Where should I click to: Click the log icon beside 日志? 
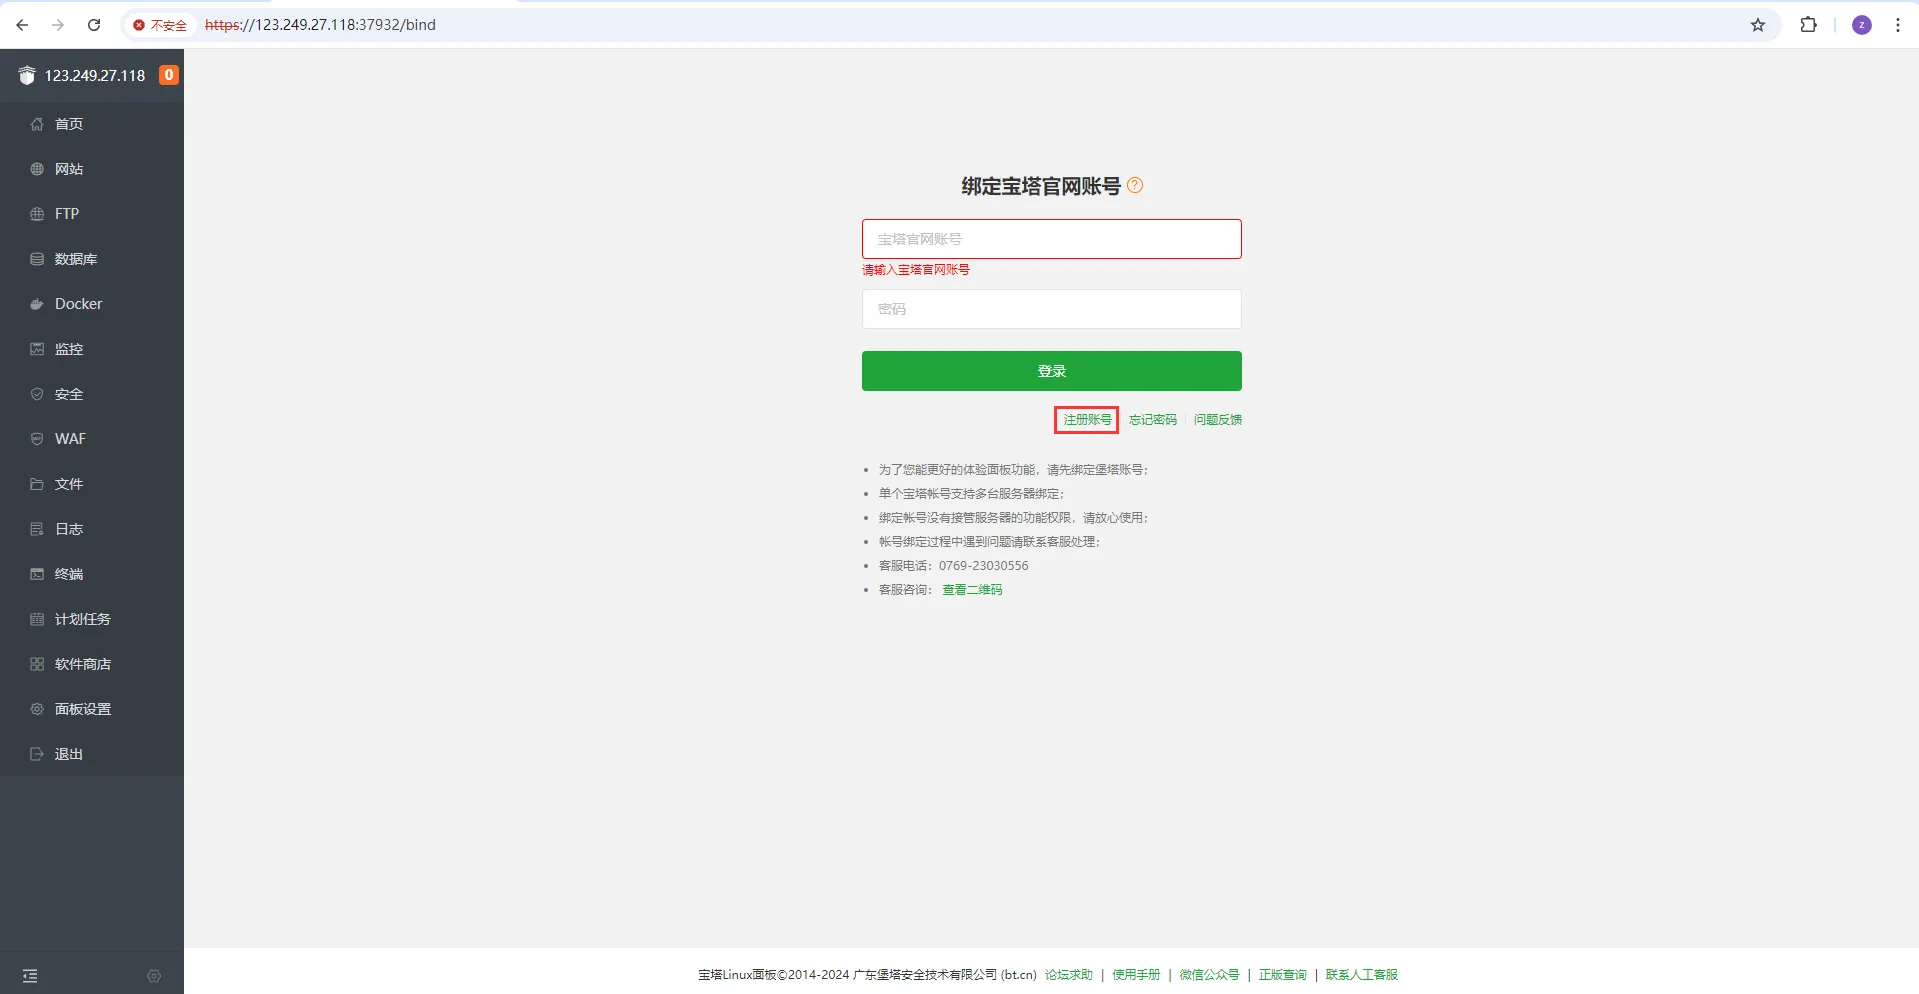click(37, 529)
